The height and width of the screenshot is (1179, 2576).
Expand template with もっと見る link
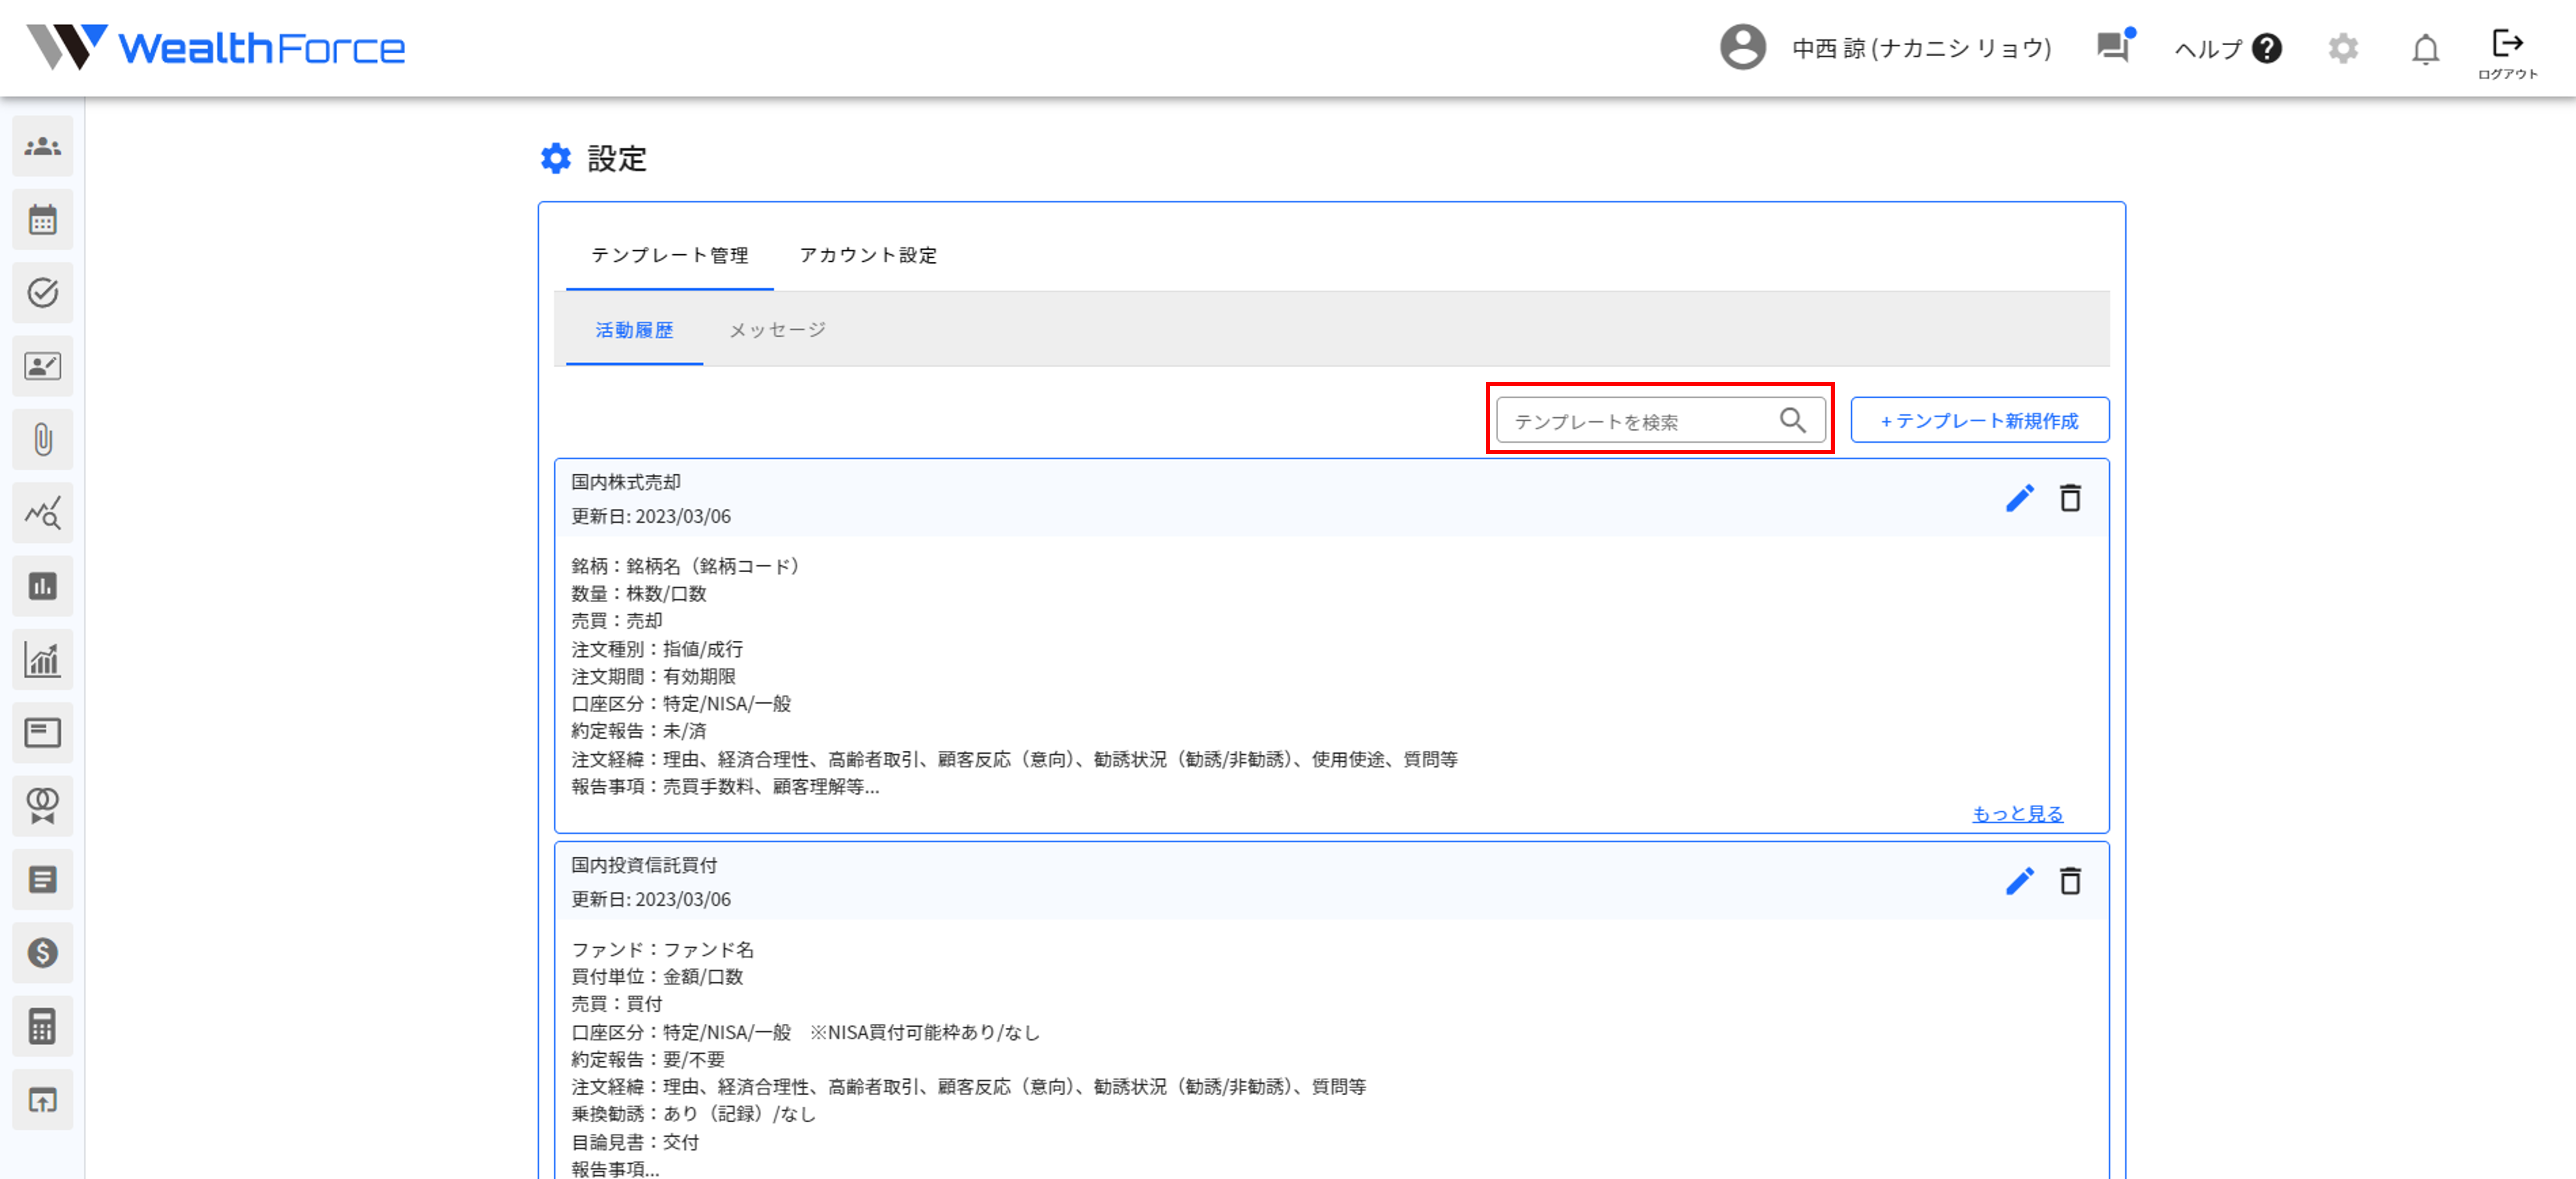tap(2017, 814)
